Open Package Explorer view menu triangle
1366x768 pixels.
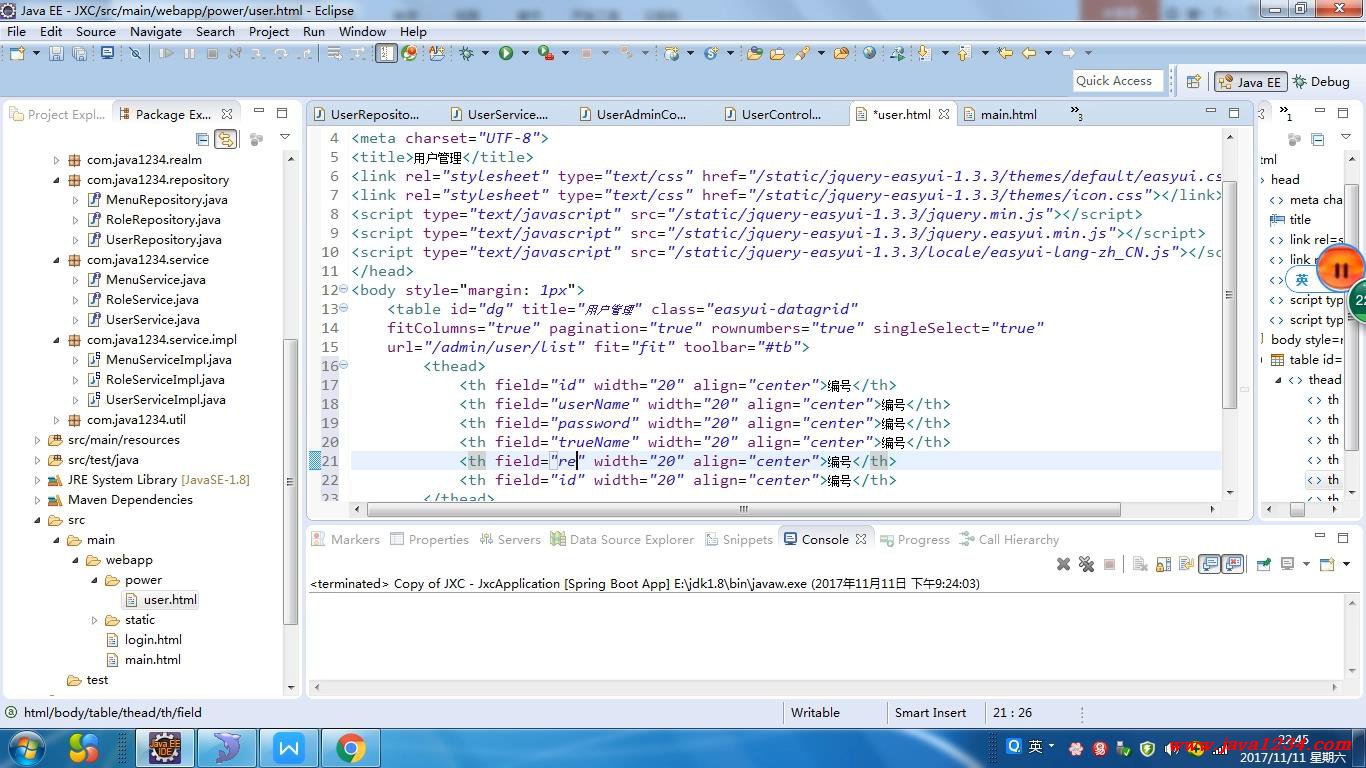click(x=285, y=138)
